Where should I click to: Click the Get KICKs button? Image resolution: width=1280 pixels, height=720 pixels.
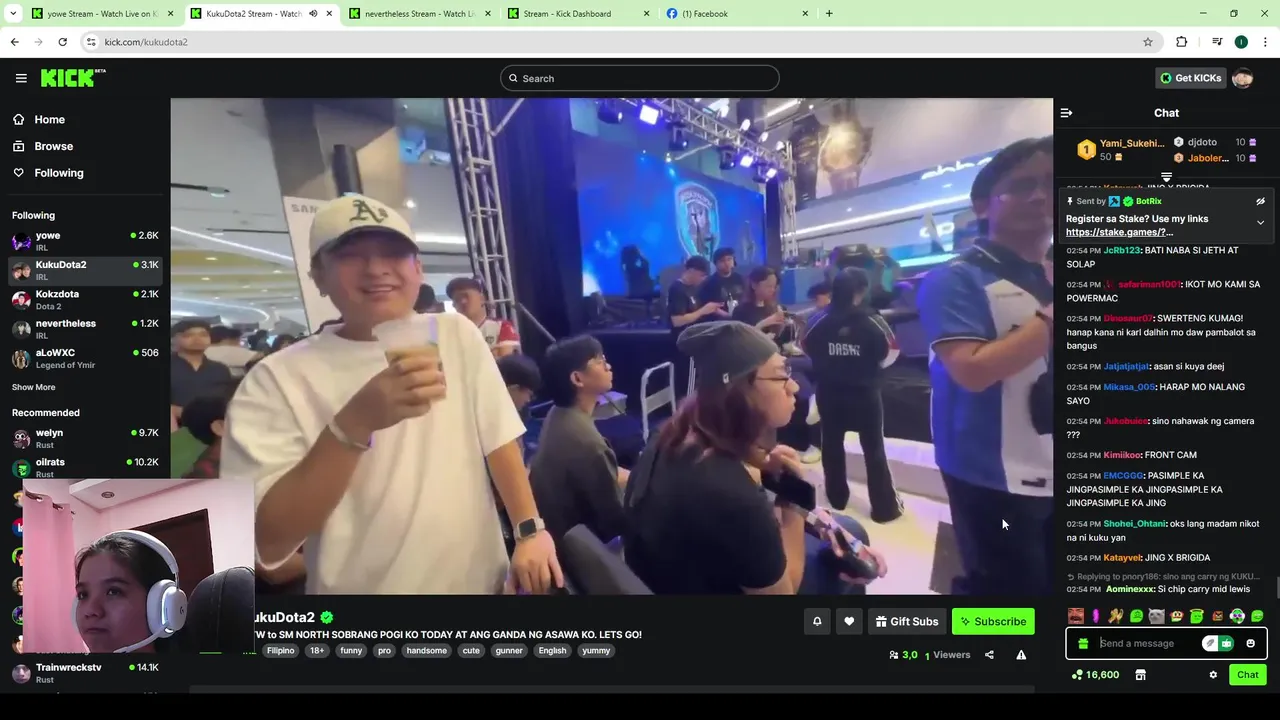[1190, 78]
